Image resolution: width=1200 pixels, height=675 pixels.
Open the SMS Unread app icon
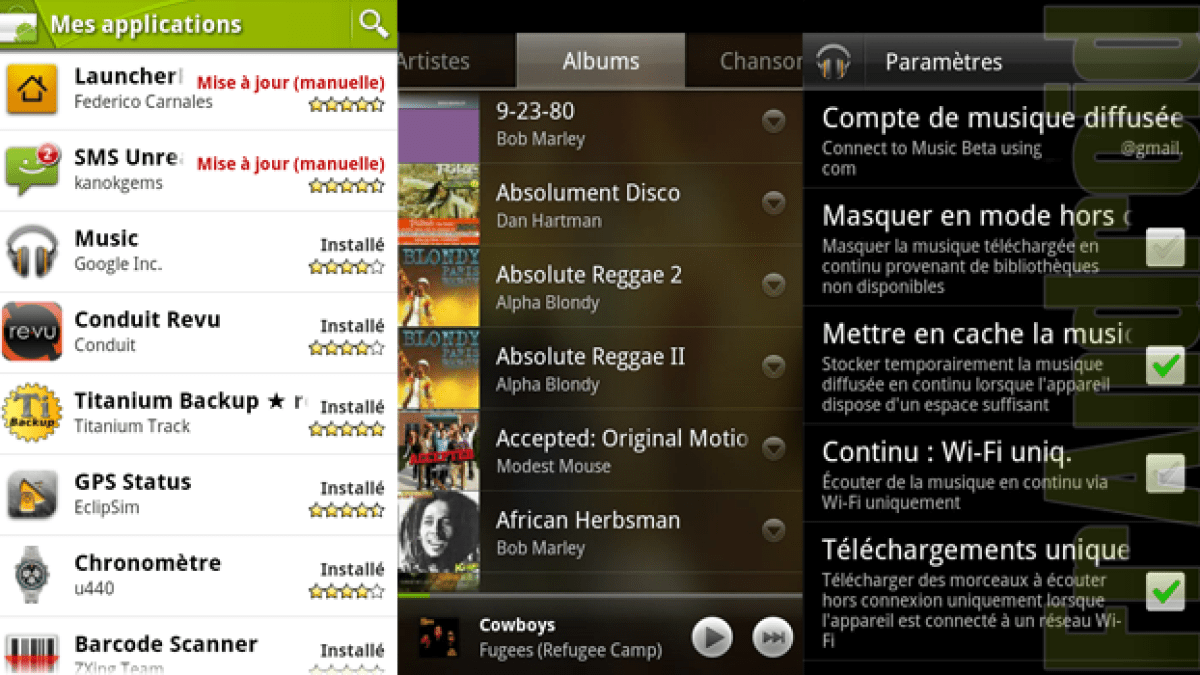[x=32, y=170]
